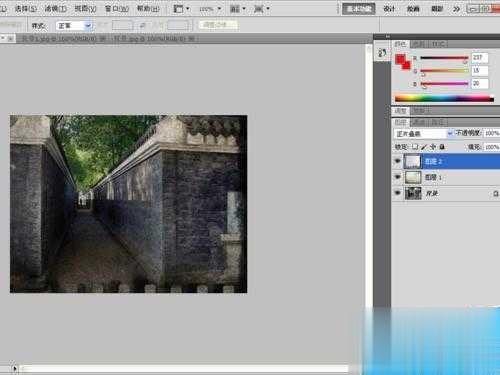The image size is (500, 375).
Task: Click the lock all padlock icon
Action: [x=442, y=147]
